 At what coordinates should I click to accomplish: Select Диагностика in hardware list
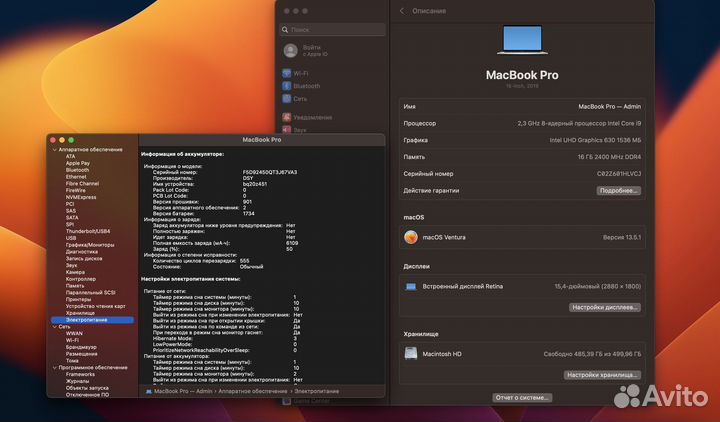coord(82,252)
